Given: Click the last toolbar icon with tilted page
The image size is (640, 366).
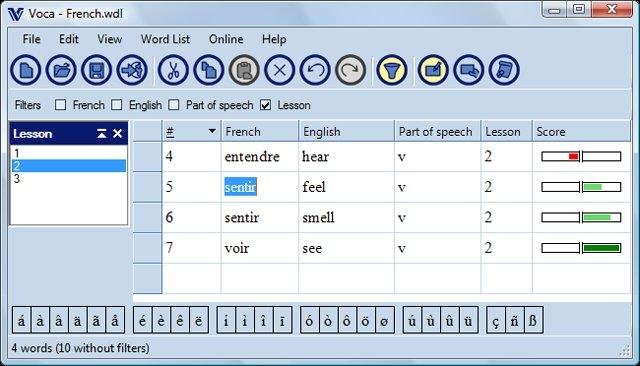Looking at the screenshot, I should click(504, 70).
